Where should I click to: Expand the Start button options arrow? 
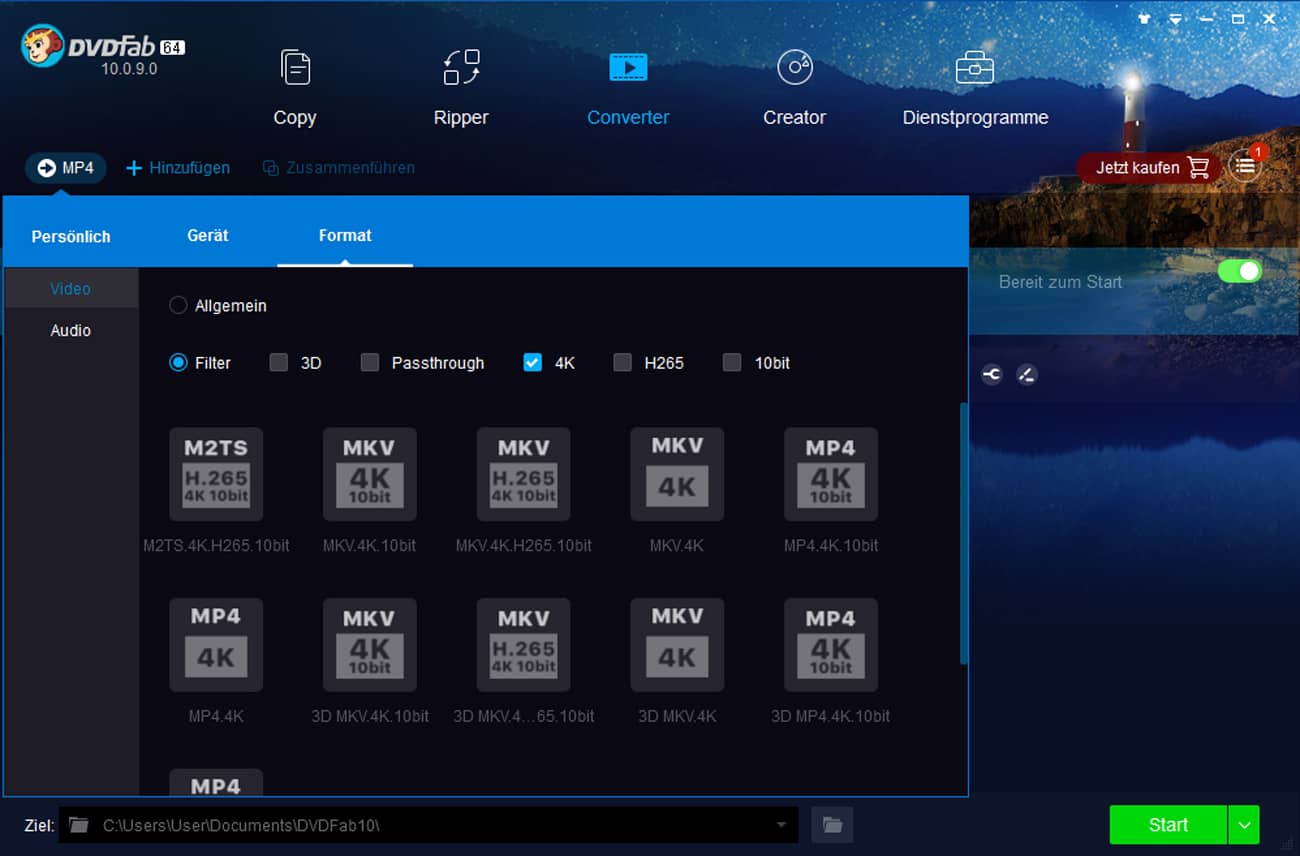(1244, 825)
